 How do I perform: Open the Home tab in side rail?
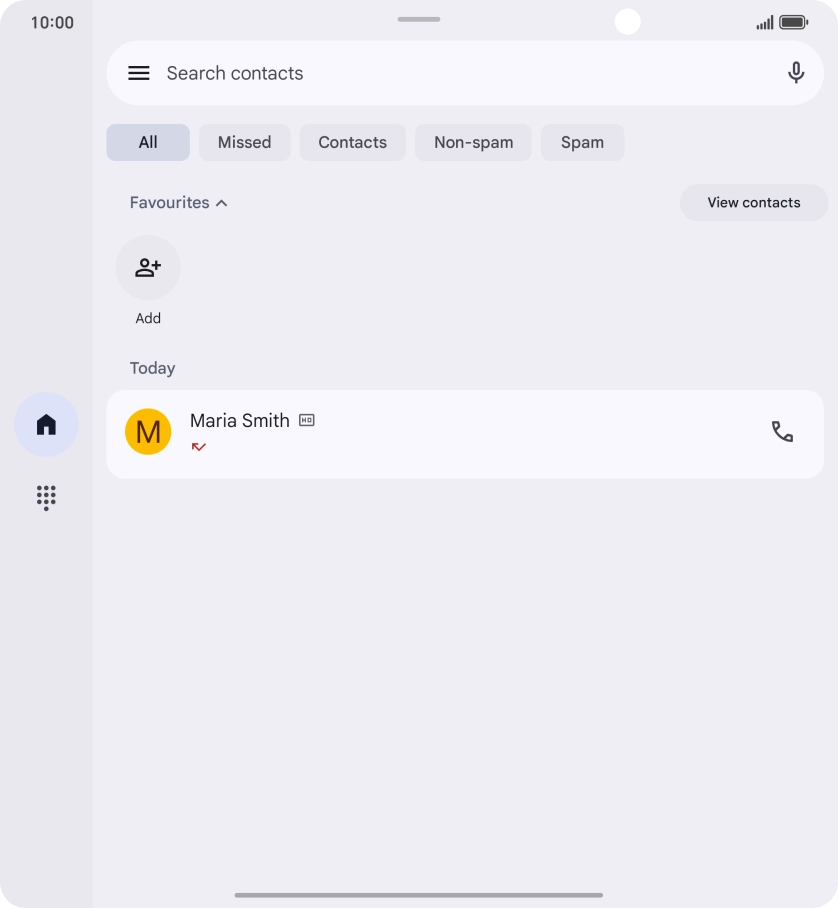46,425
